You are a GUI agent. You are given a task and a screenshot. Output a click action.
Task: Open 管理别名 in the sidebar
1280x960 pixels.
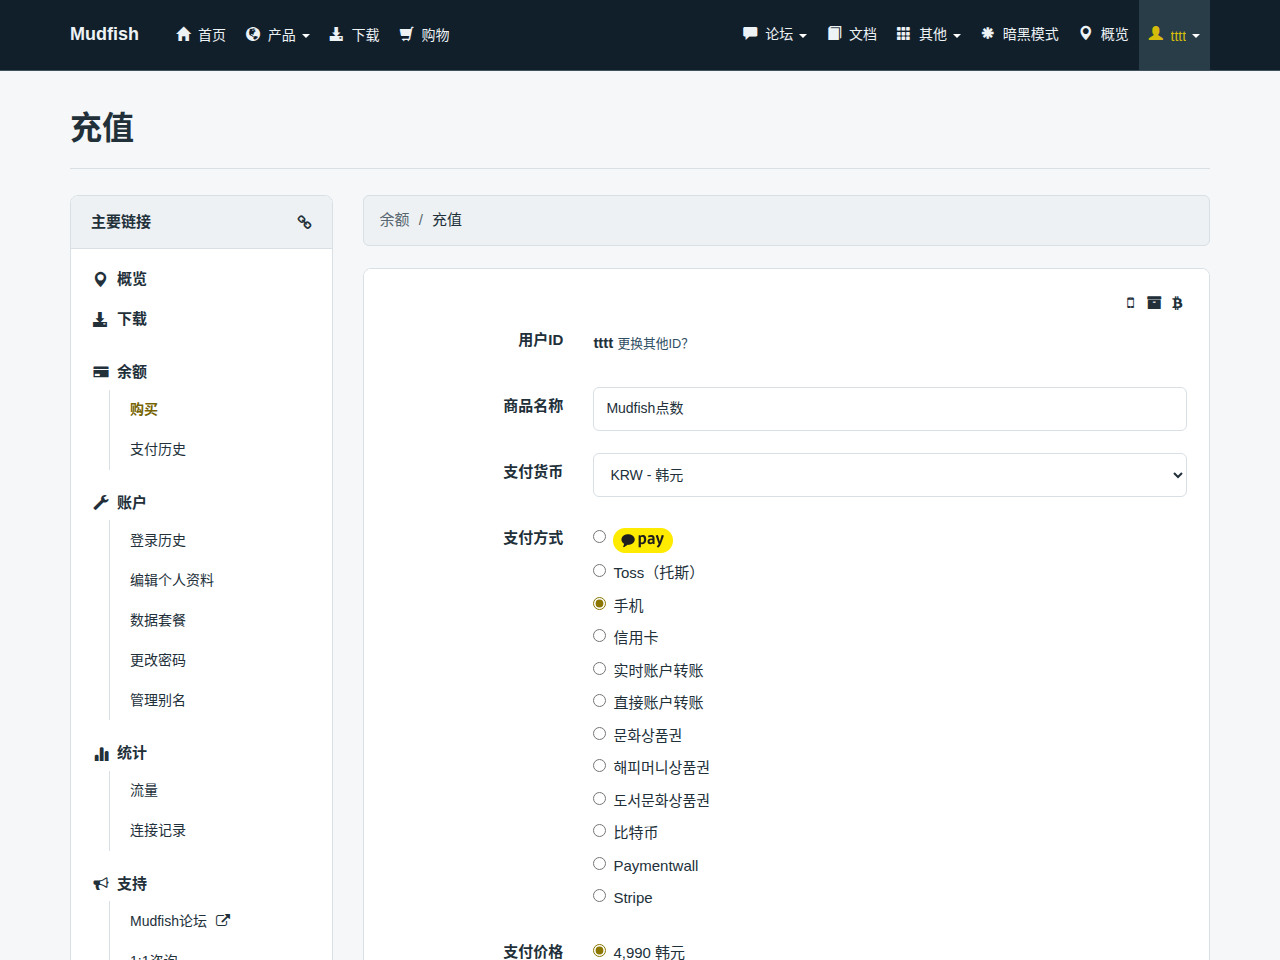[x=158, y=701]
